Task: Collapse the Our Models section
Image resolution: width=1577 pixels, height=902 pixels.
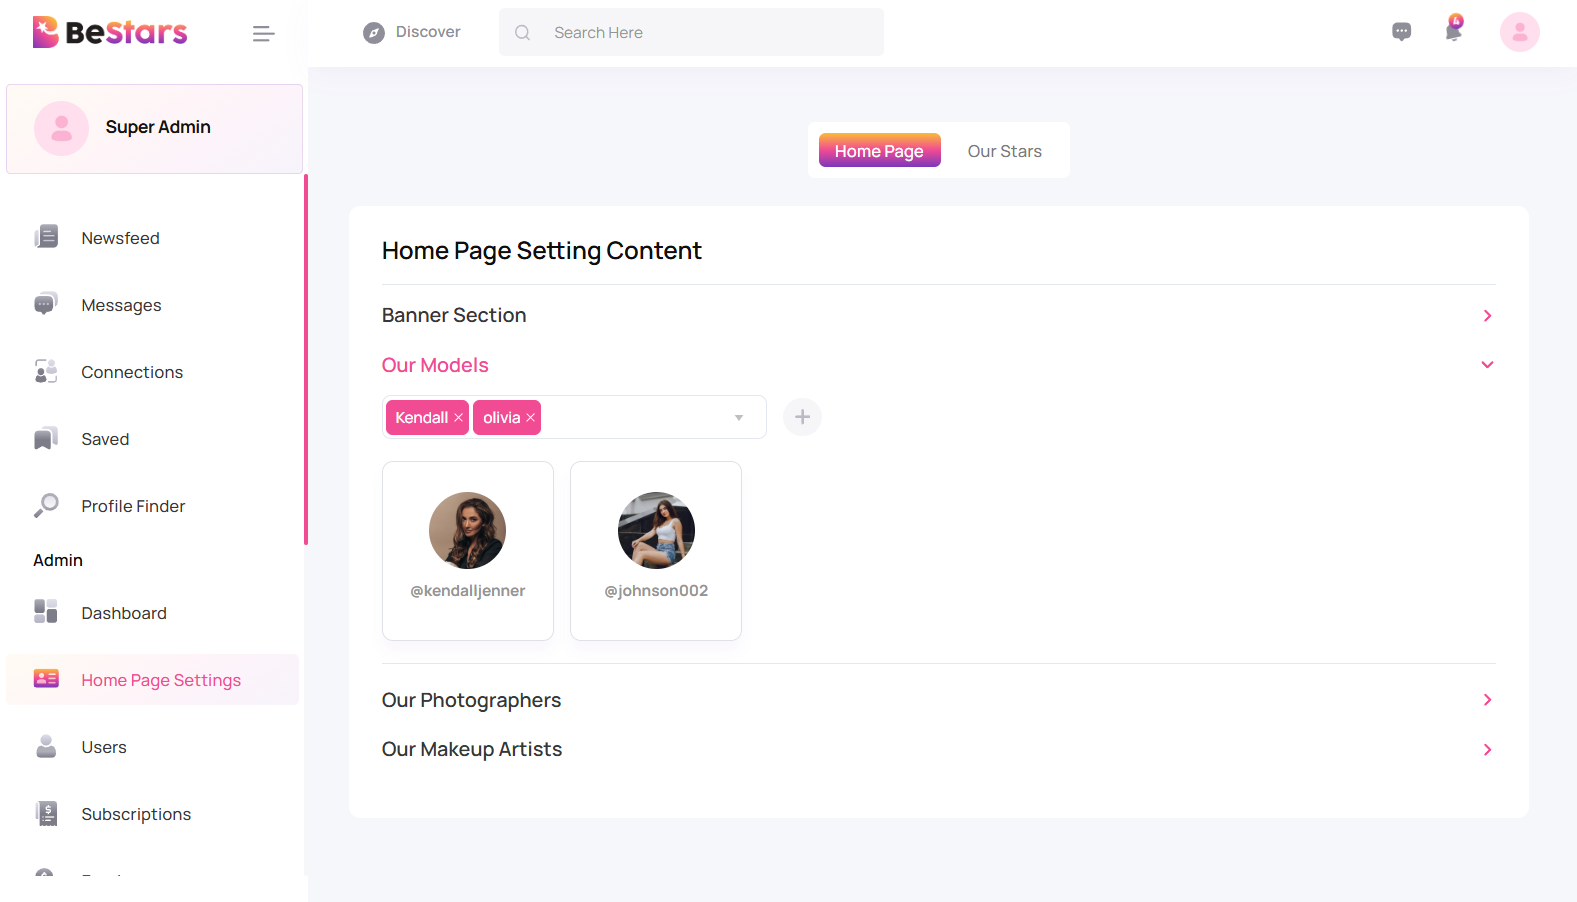Action: point(1487,364)
